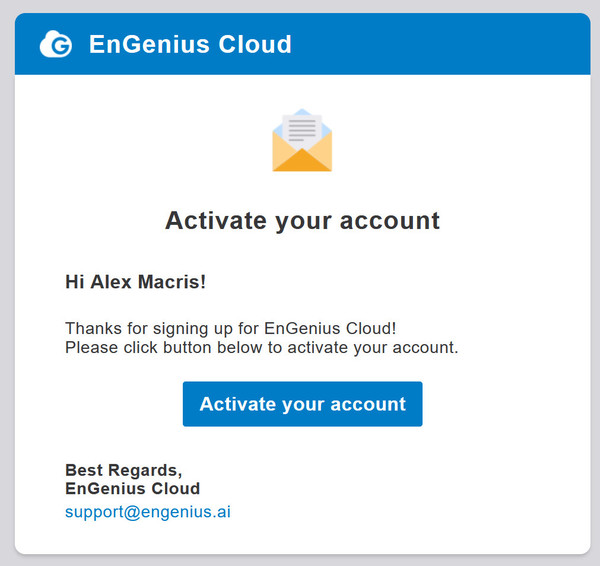Click the word 'EnGenius' in the header title

pos(149,44)
